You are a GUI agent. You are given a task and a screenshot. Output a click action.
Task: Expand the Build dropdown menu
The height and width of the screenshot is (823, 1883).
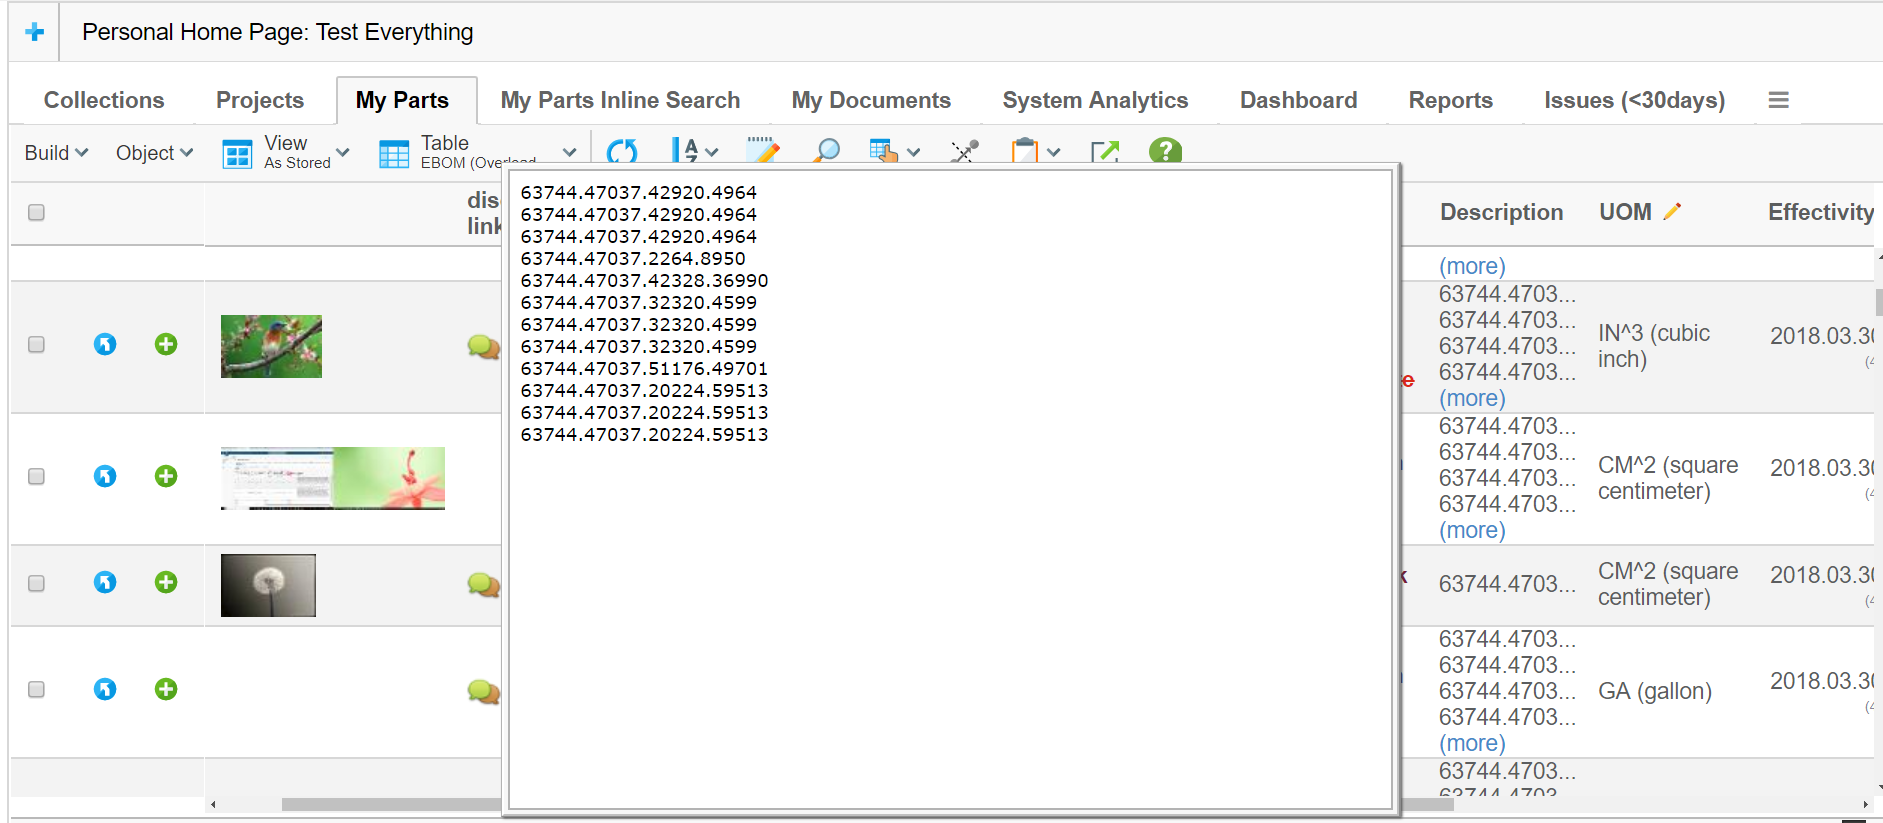point(56,153)
